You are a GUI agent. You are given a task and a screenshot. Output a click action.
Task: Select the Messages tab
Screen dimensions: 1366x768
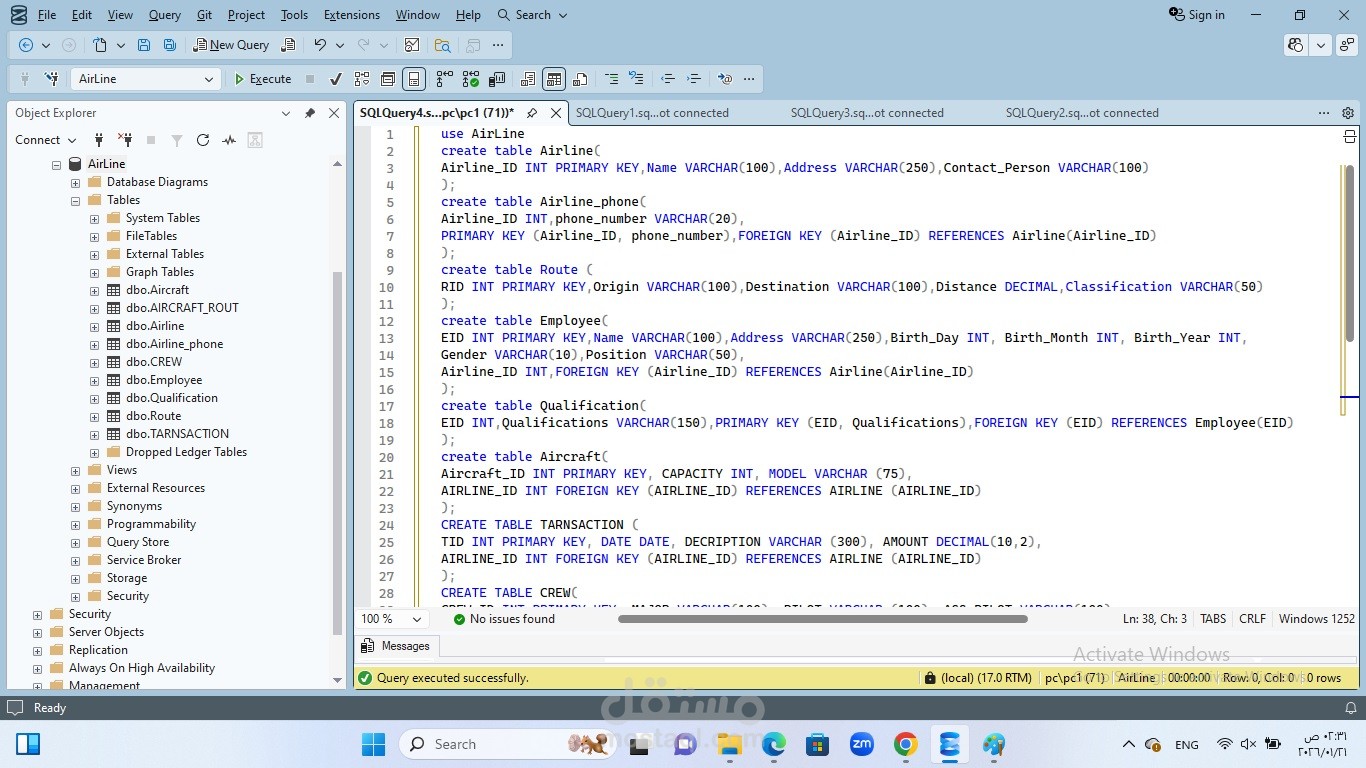tap(396, 646)
